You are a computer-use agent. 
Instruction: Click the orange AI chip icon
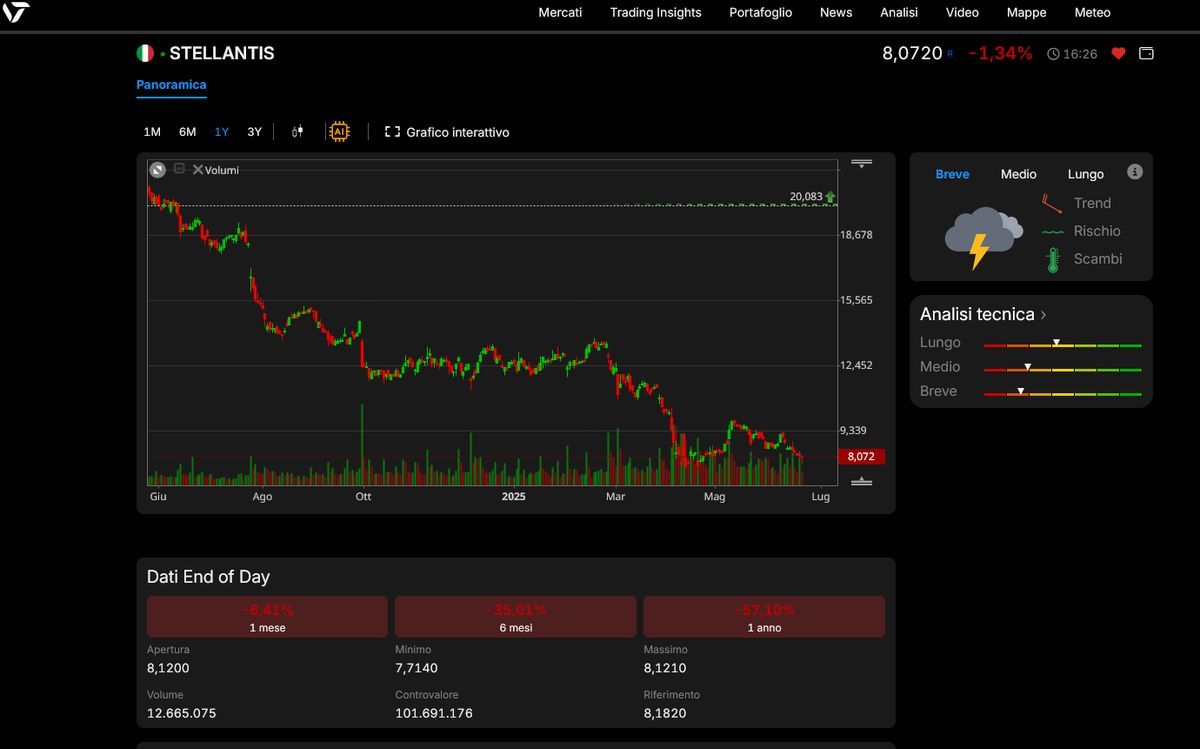(x=339, y=132)
